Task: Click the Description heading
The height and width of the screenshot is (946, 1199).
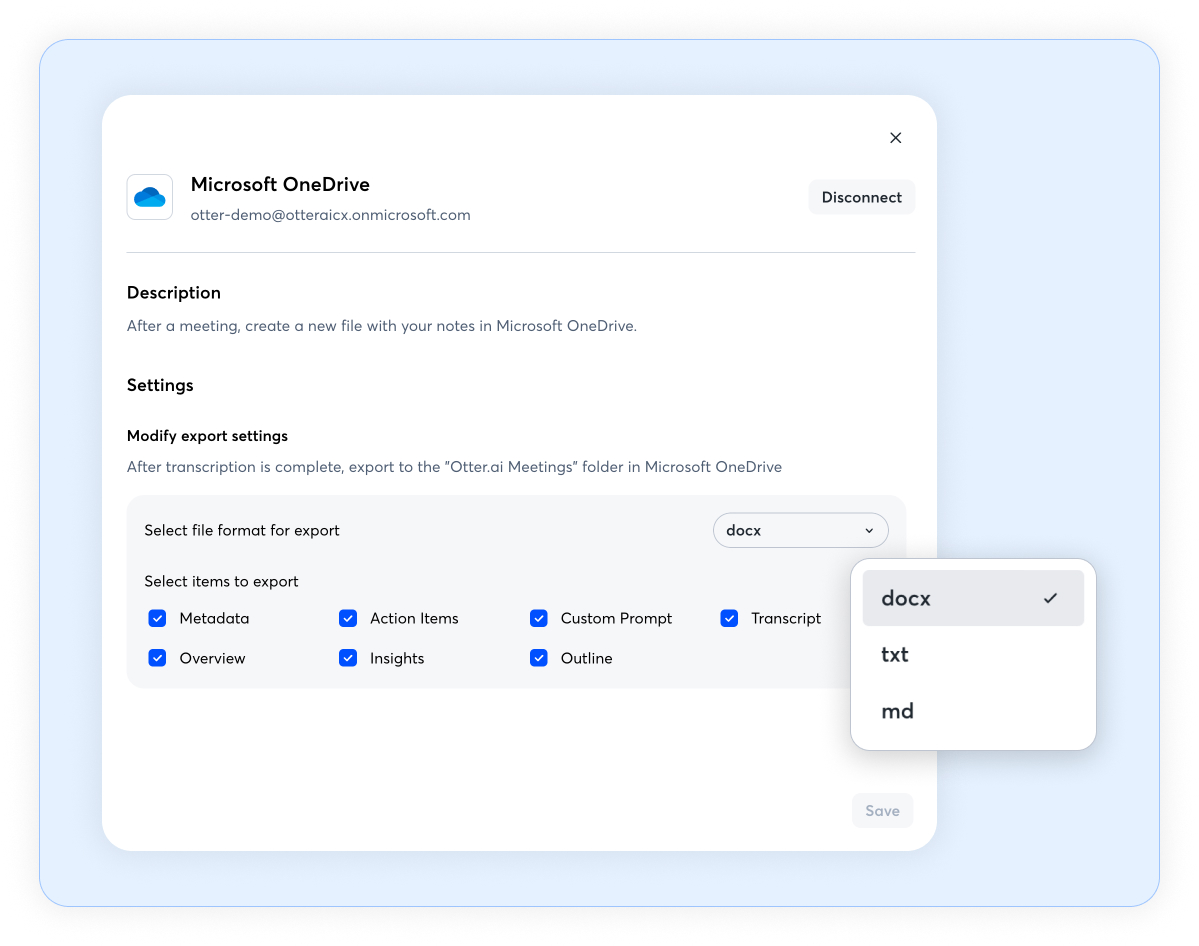Action: click(174, 293)
